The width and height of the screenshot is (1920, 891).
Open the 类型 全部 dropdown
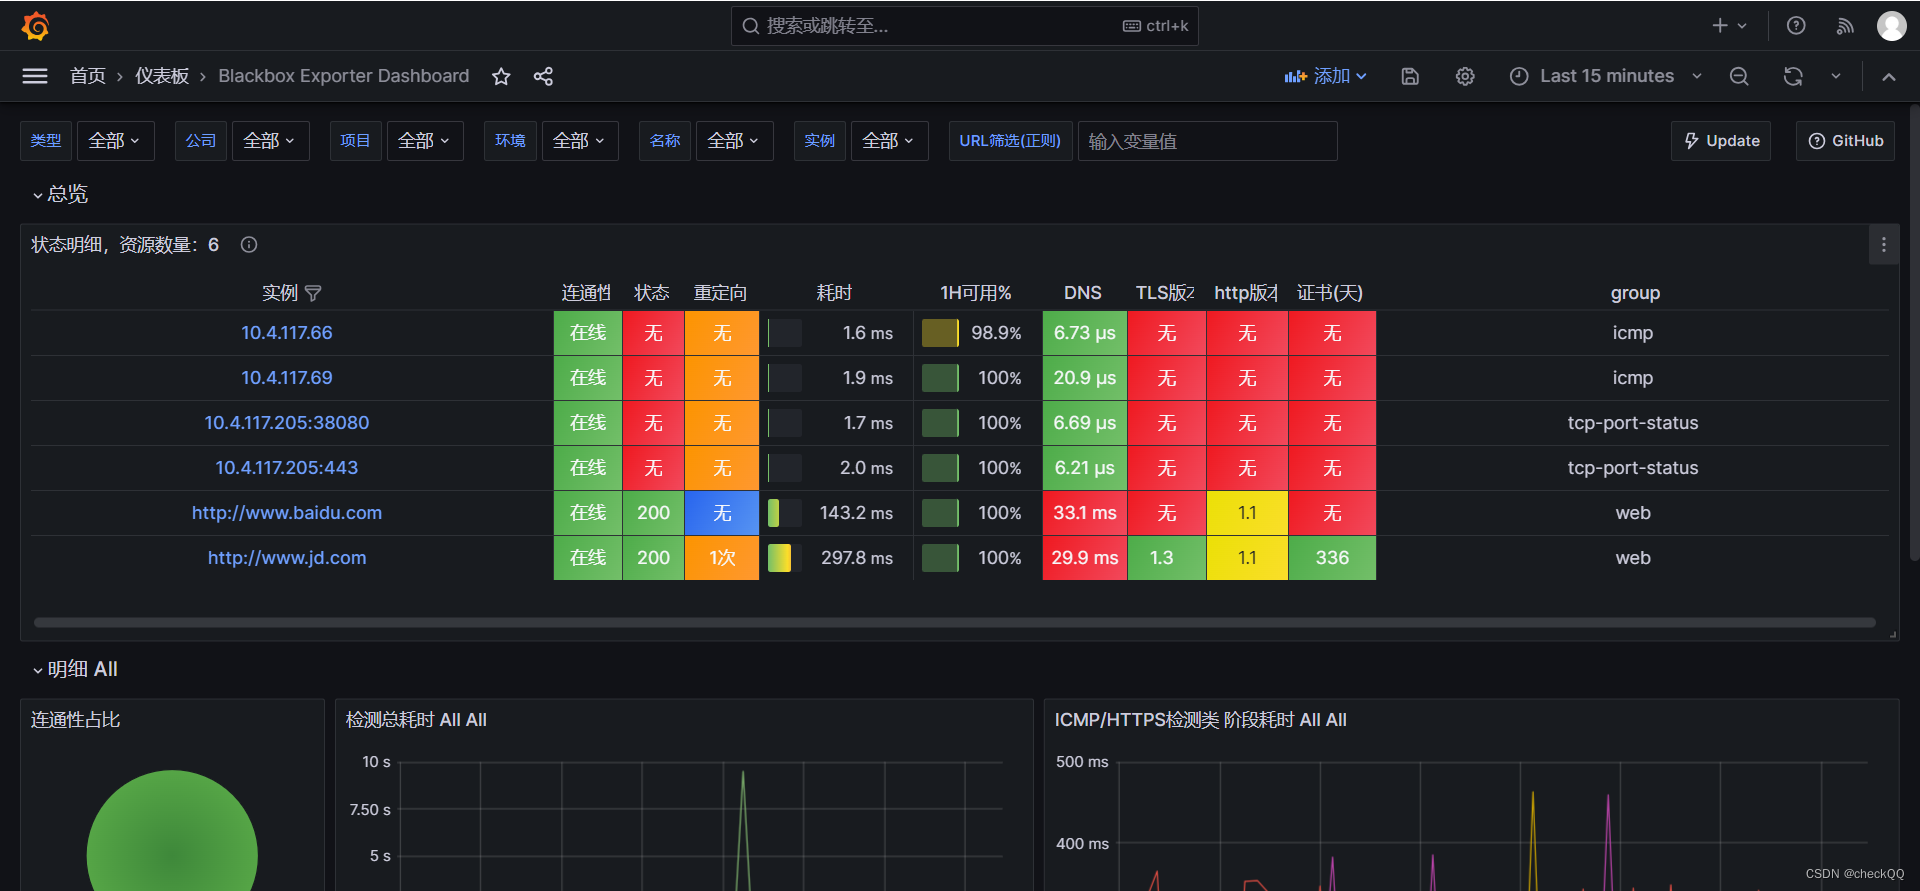[116, 141]
